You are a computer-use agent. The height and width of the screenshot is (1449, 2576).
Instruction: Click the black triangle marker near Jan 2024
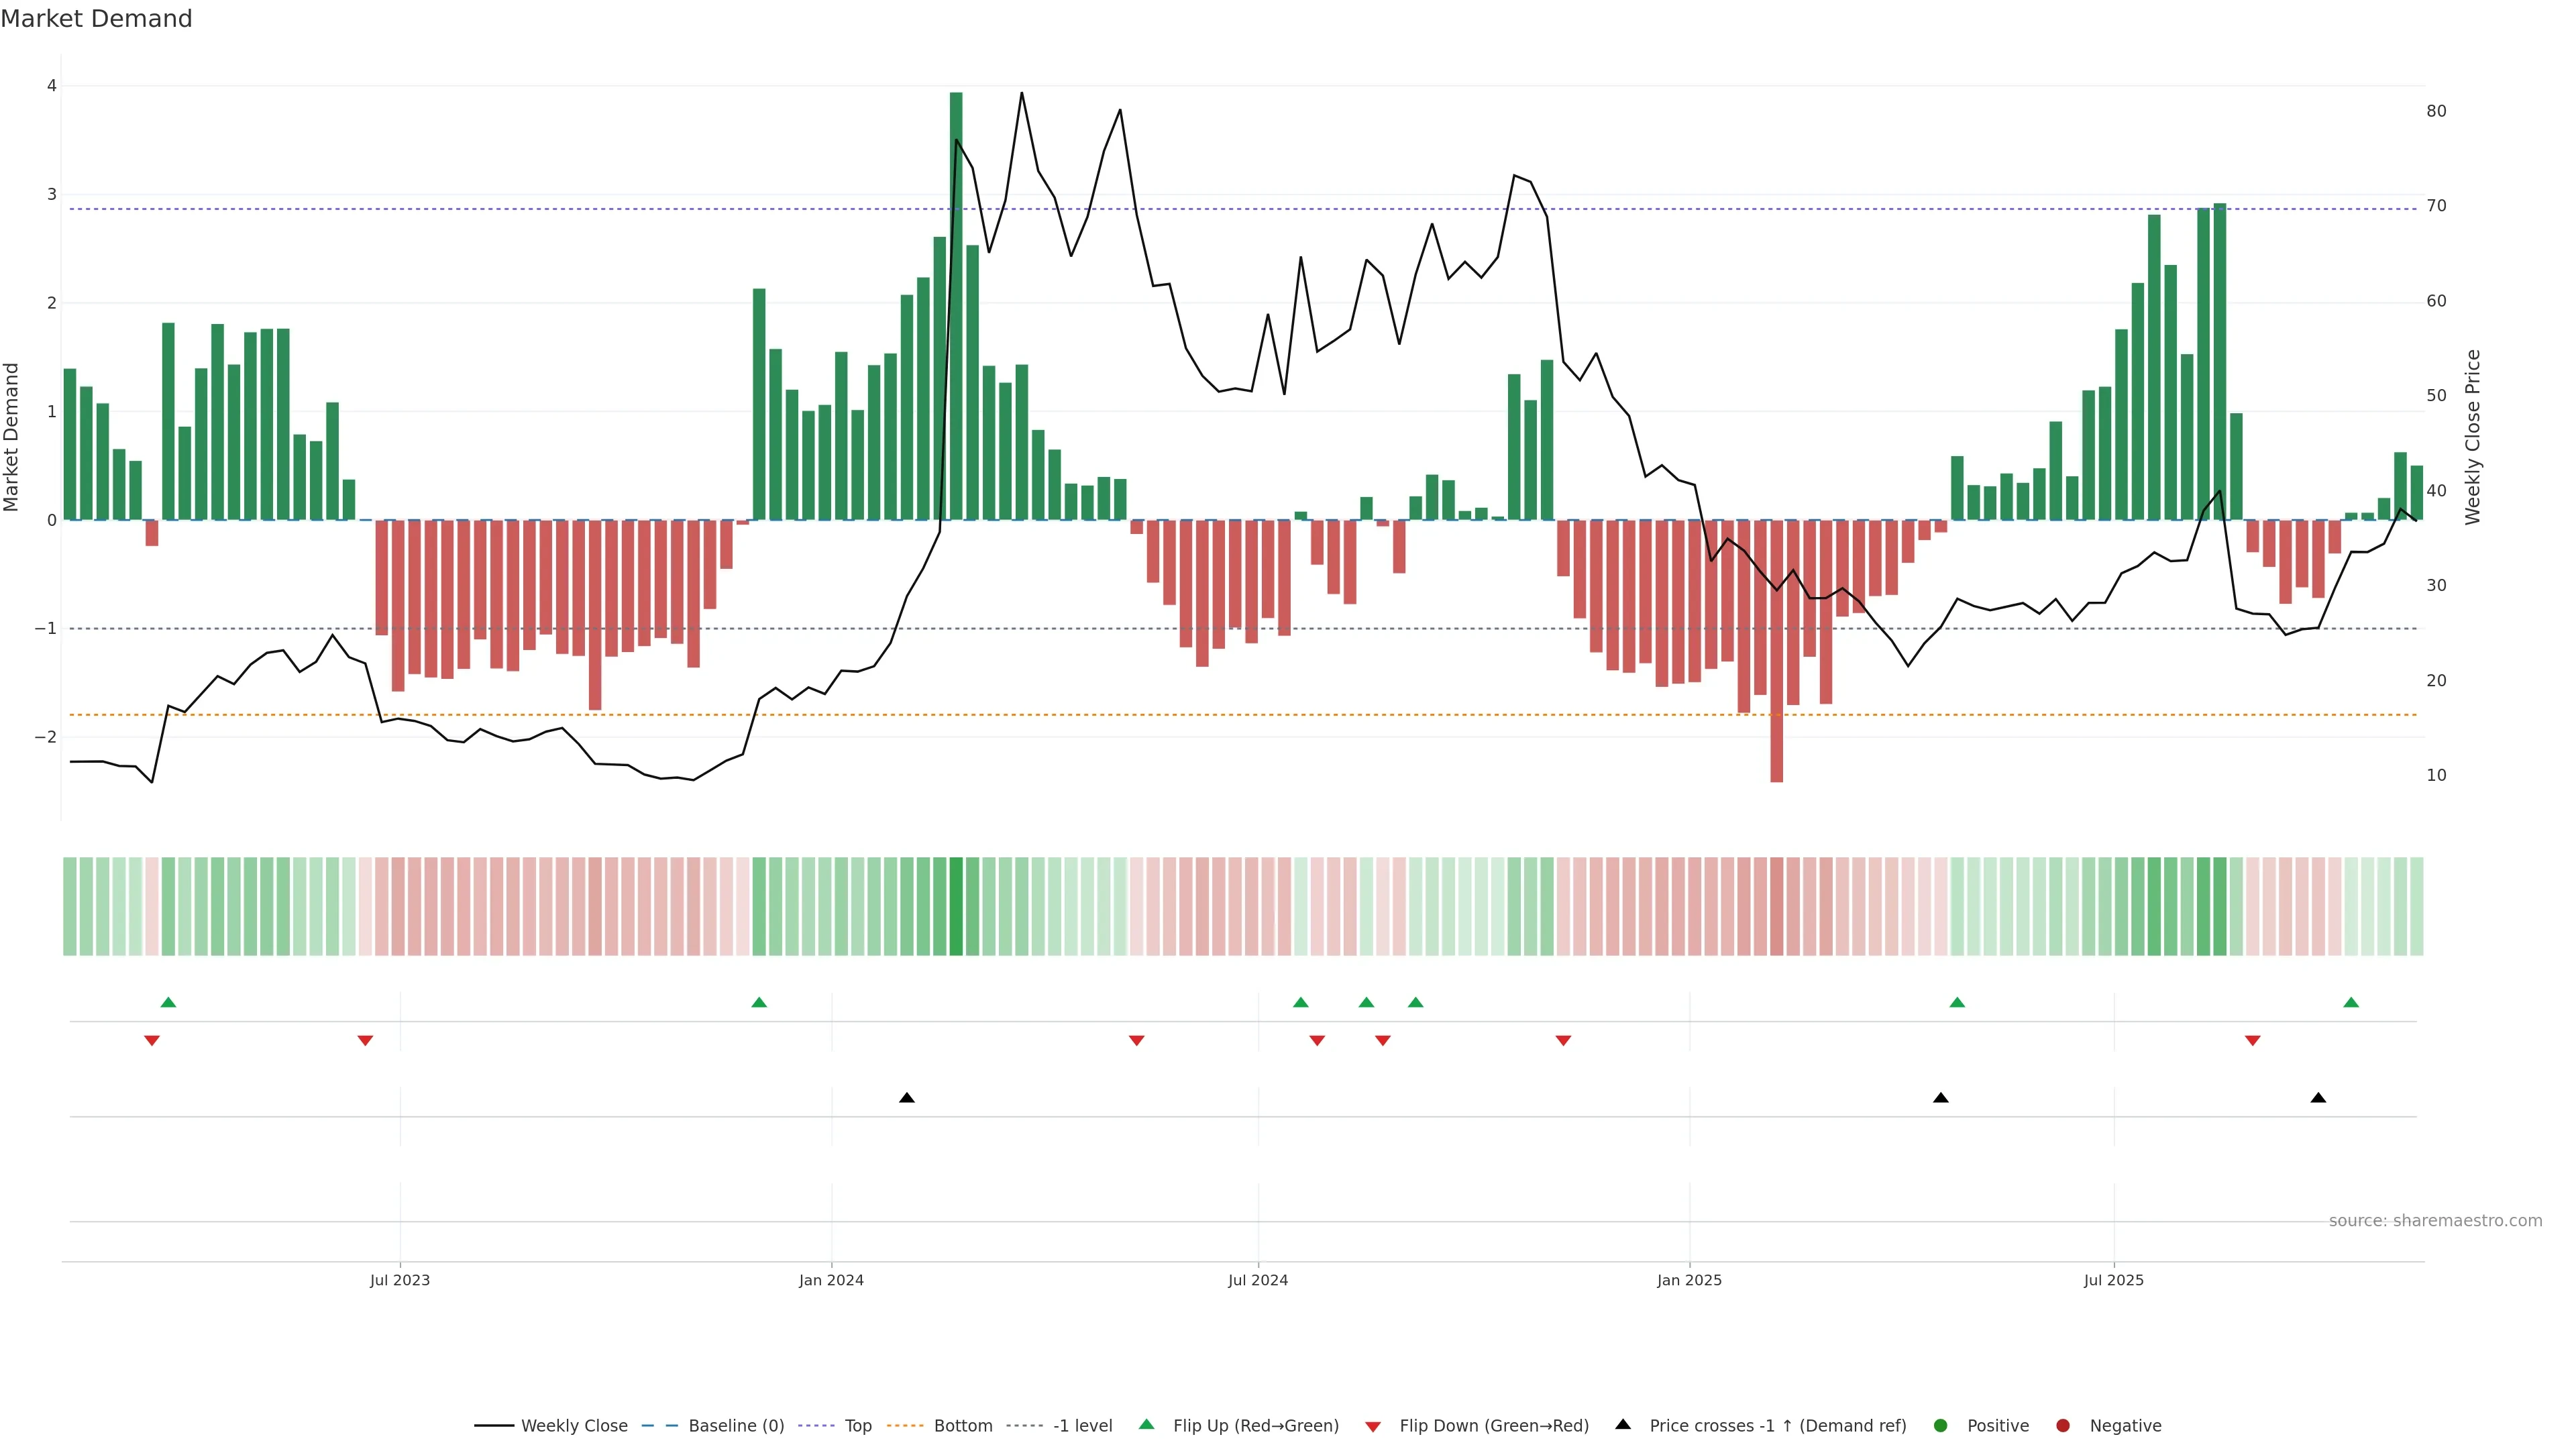coord(907,1098)
